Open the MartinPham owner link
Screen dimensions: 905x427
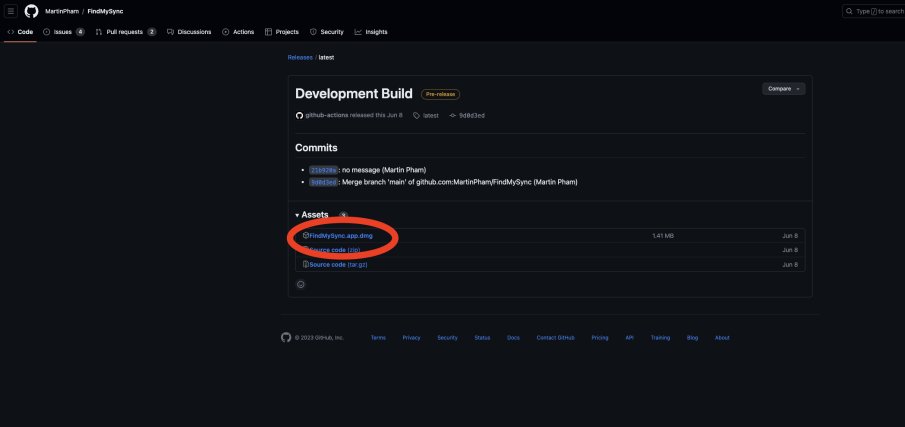[62, 11]
